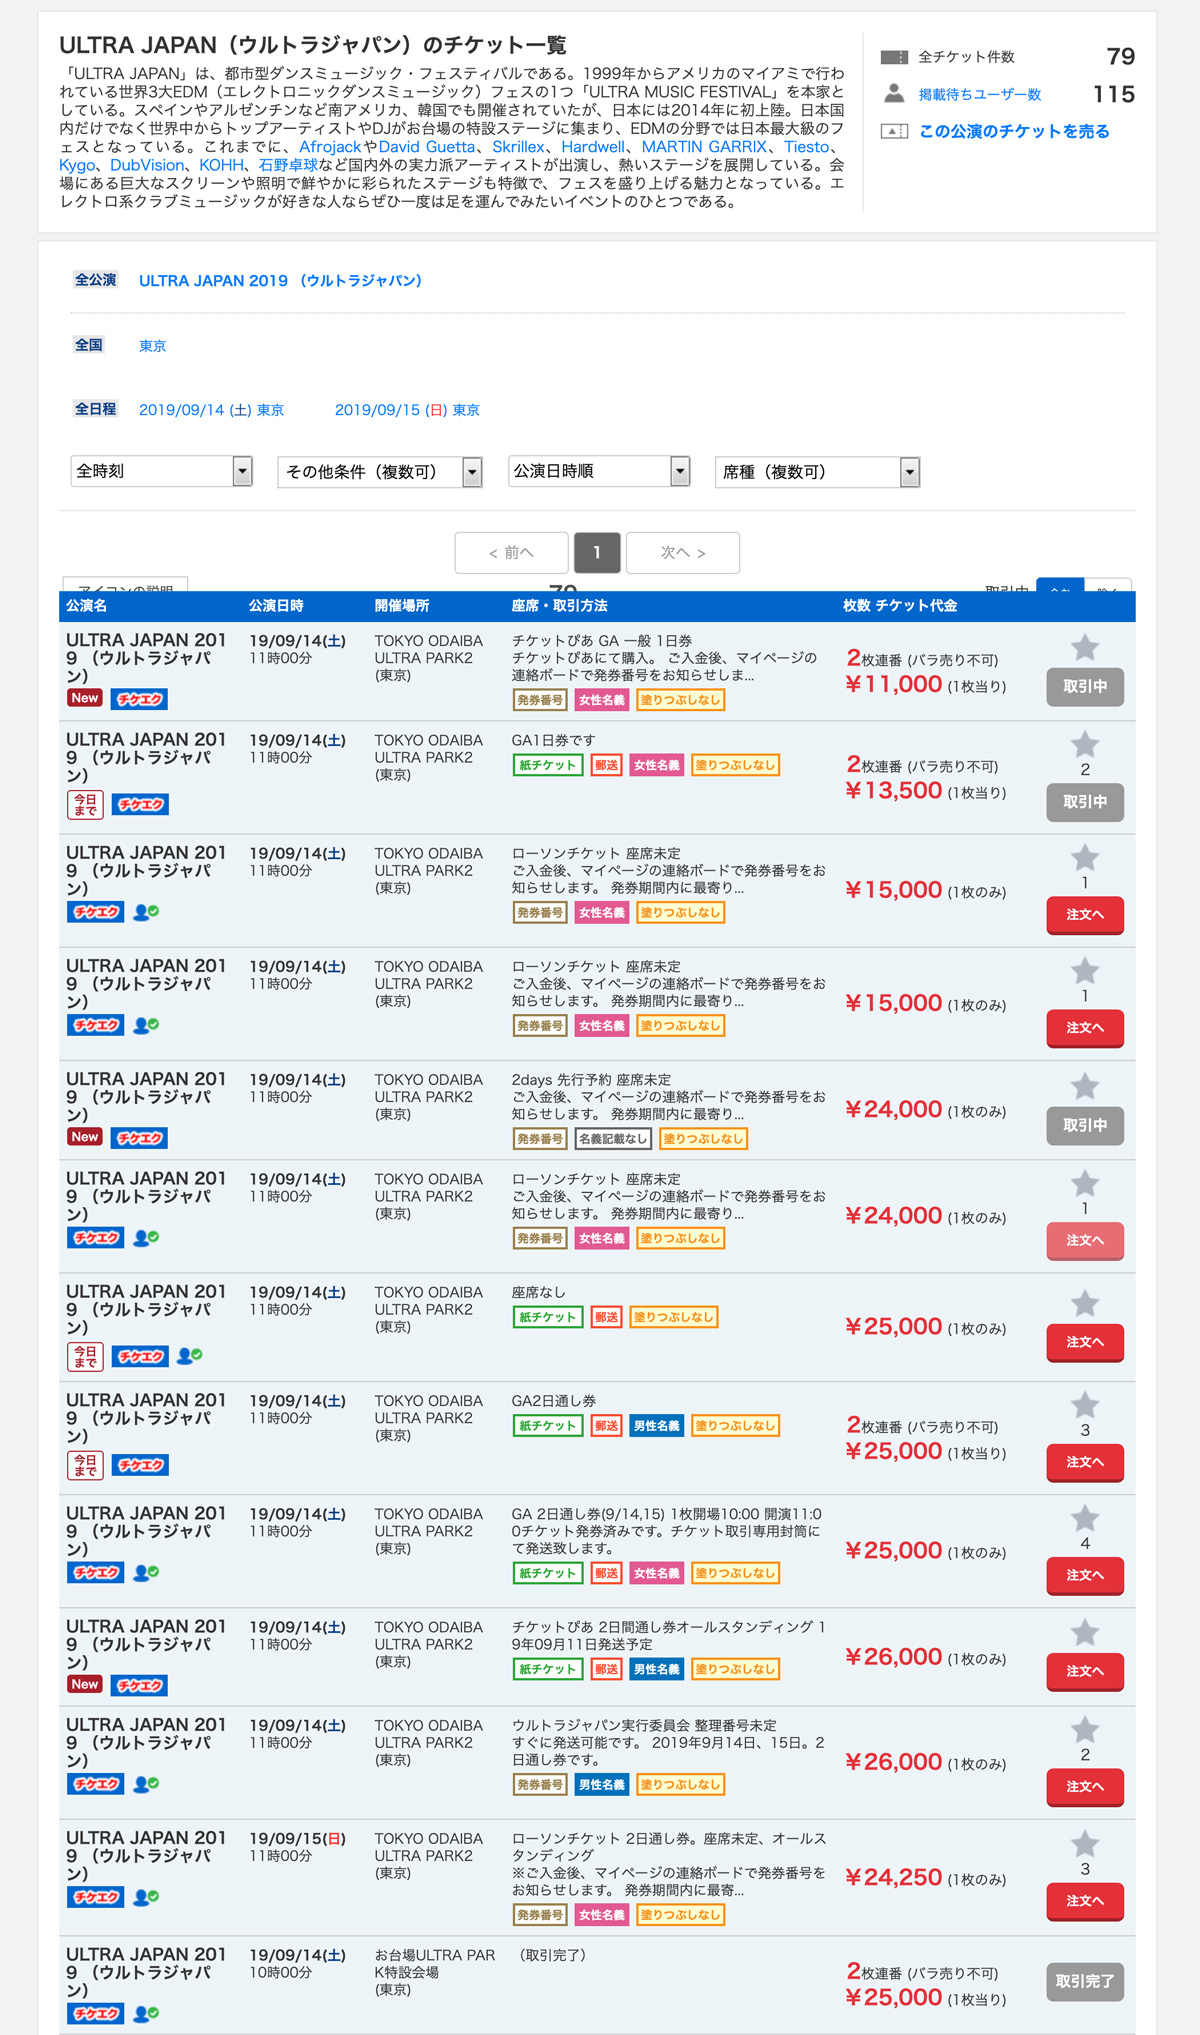The height and width of the screenshot is (2035, 1200).
Task: Click the ticket icon beside この公演のチケットを売る
Action: (894, 131)
